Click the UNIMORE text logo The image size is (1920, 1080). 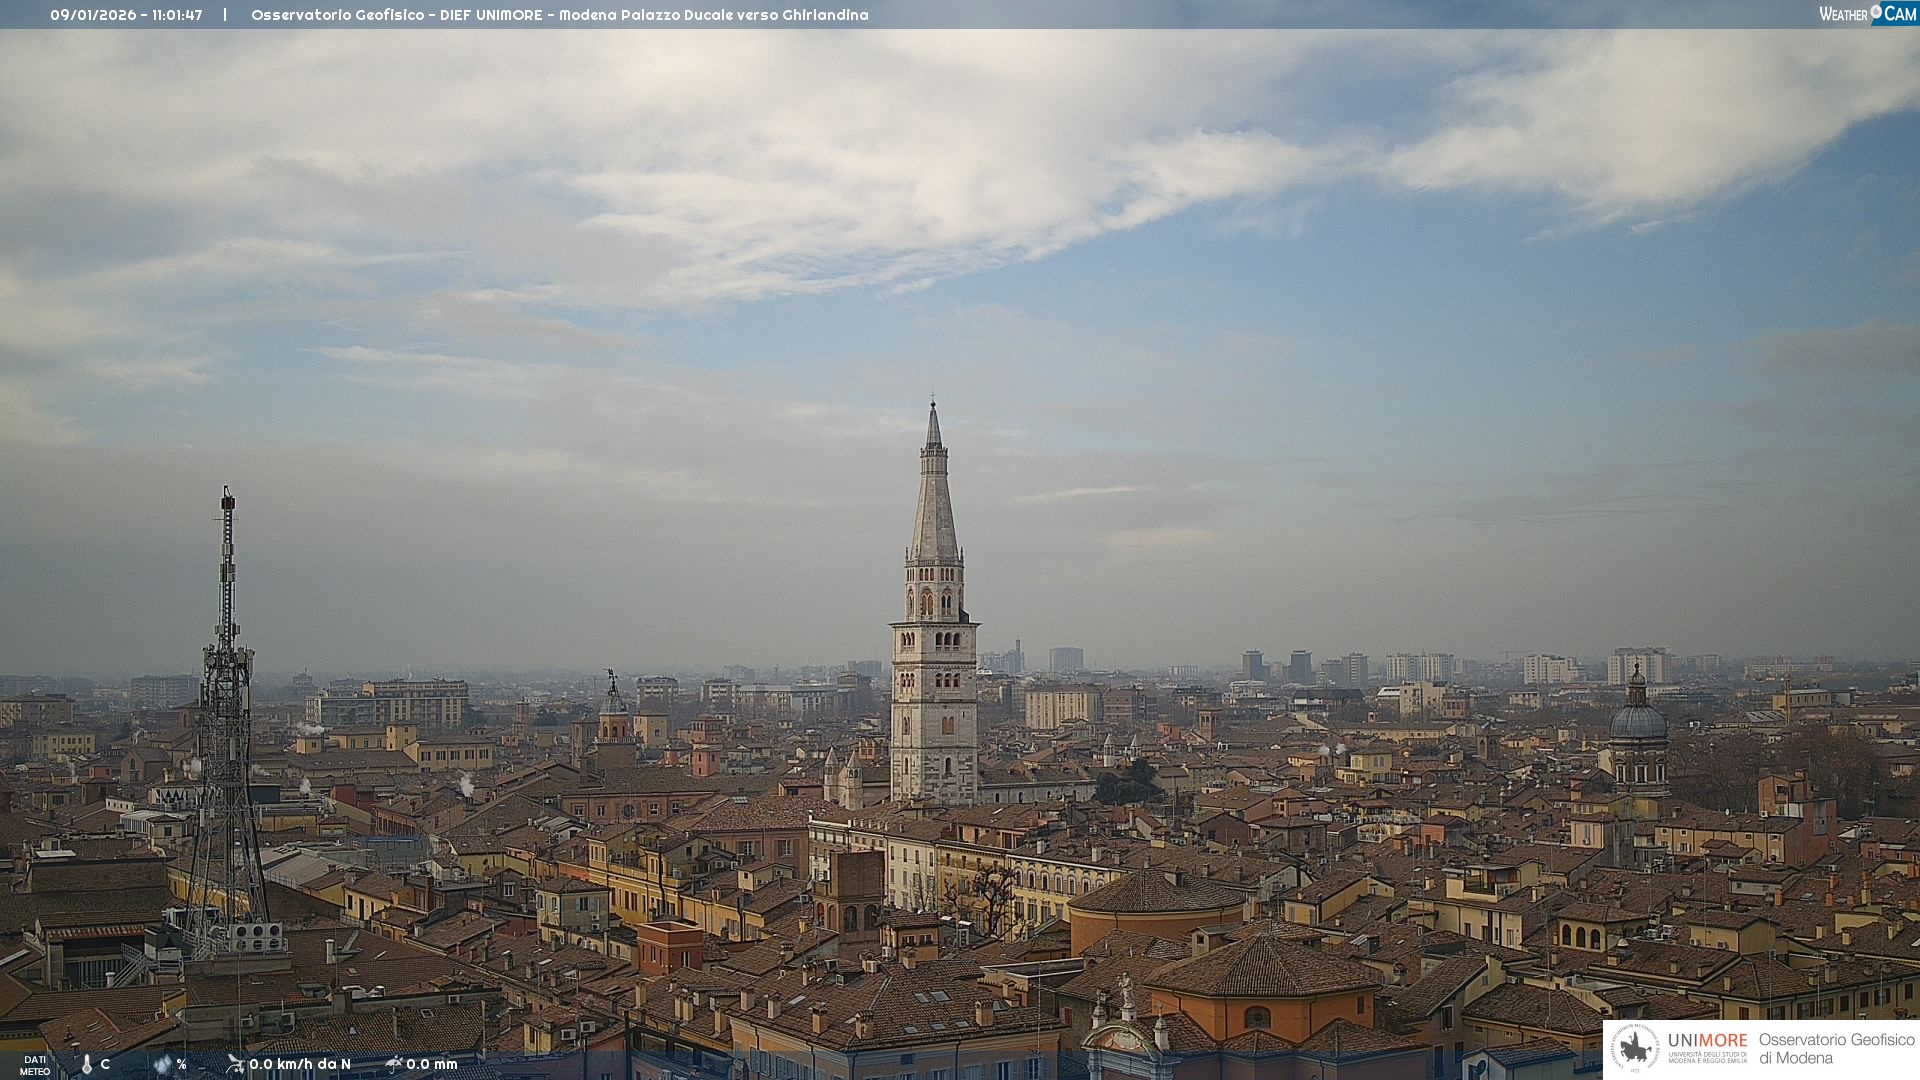[x=1707, y=1041]
